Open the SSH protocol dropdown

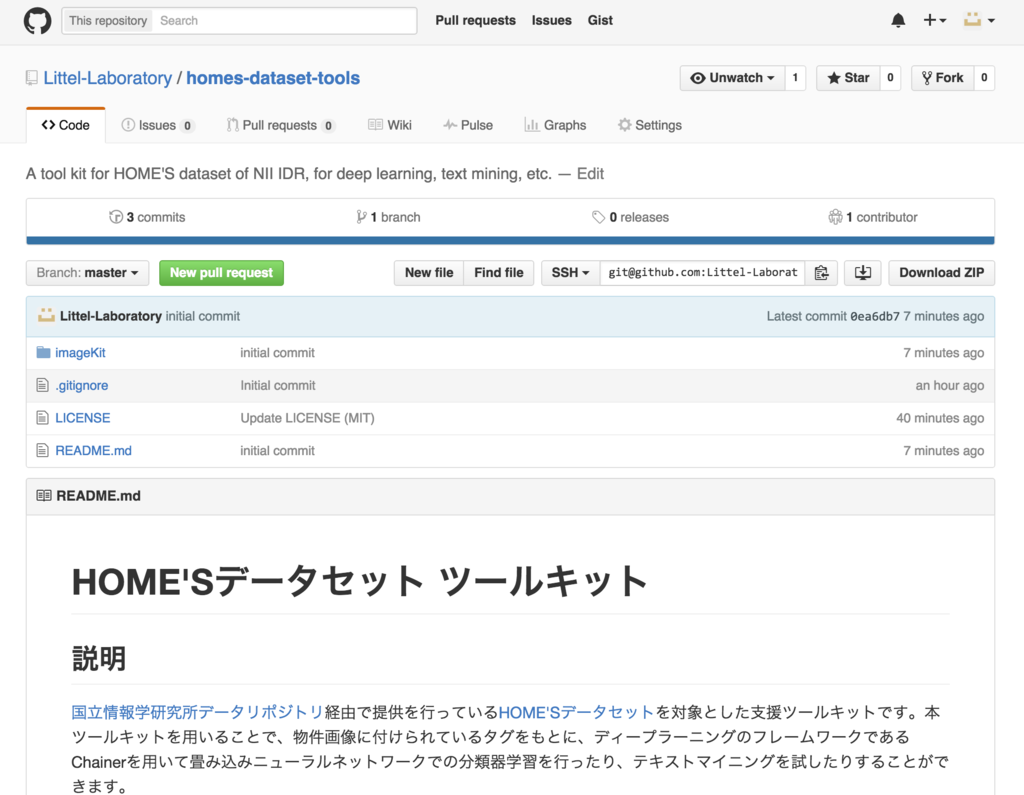point(571,272)
